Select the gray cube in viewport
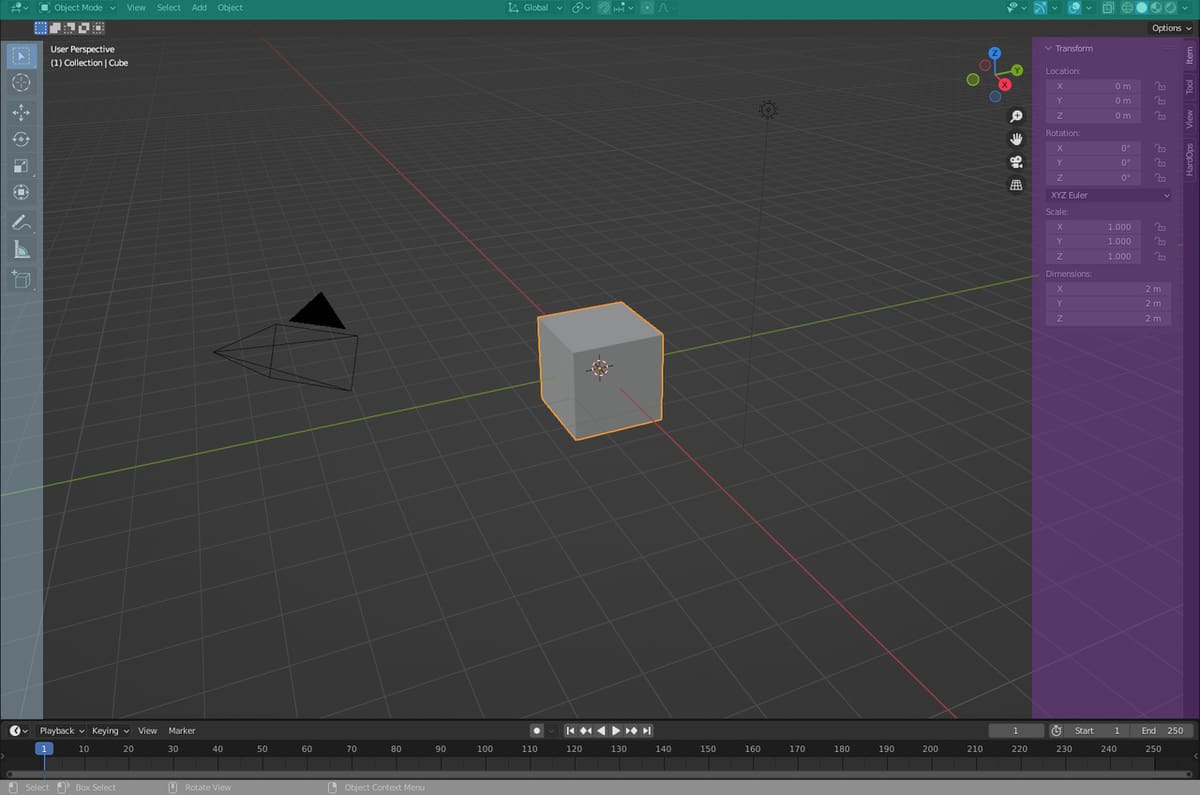Image resolution: width=1200 pixels, height=795 pixels. (600, 370)
